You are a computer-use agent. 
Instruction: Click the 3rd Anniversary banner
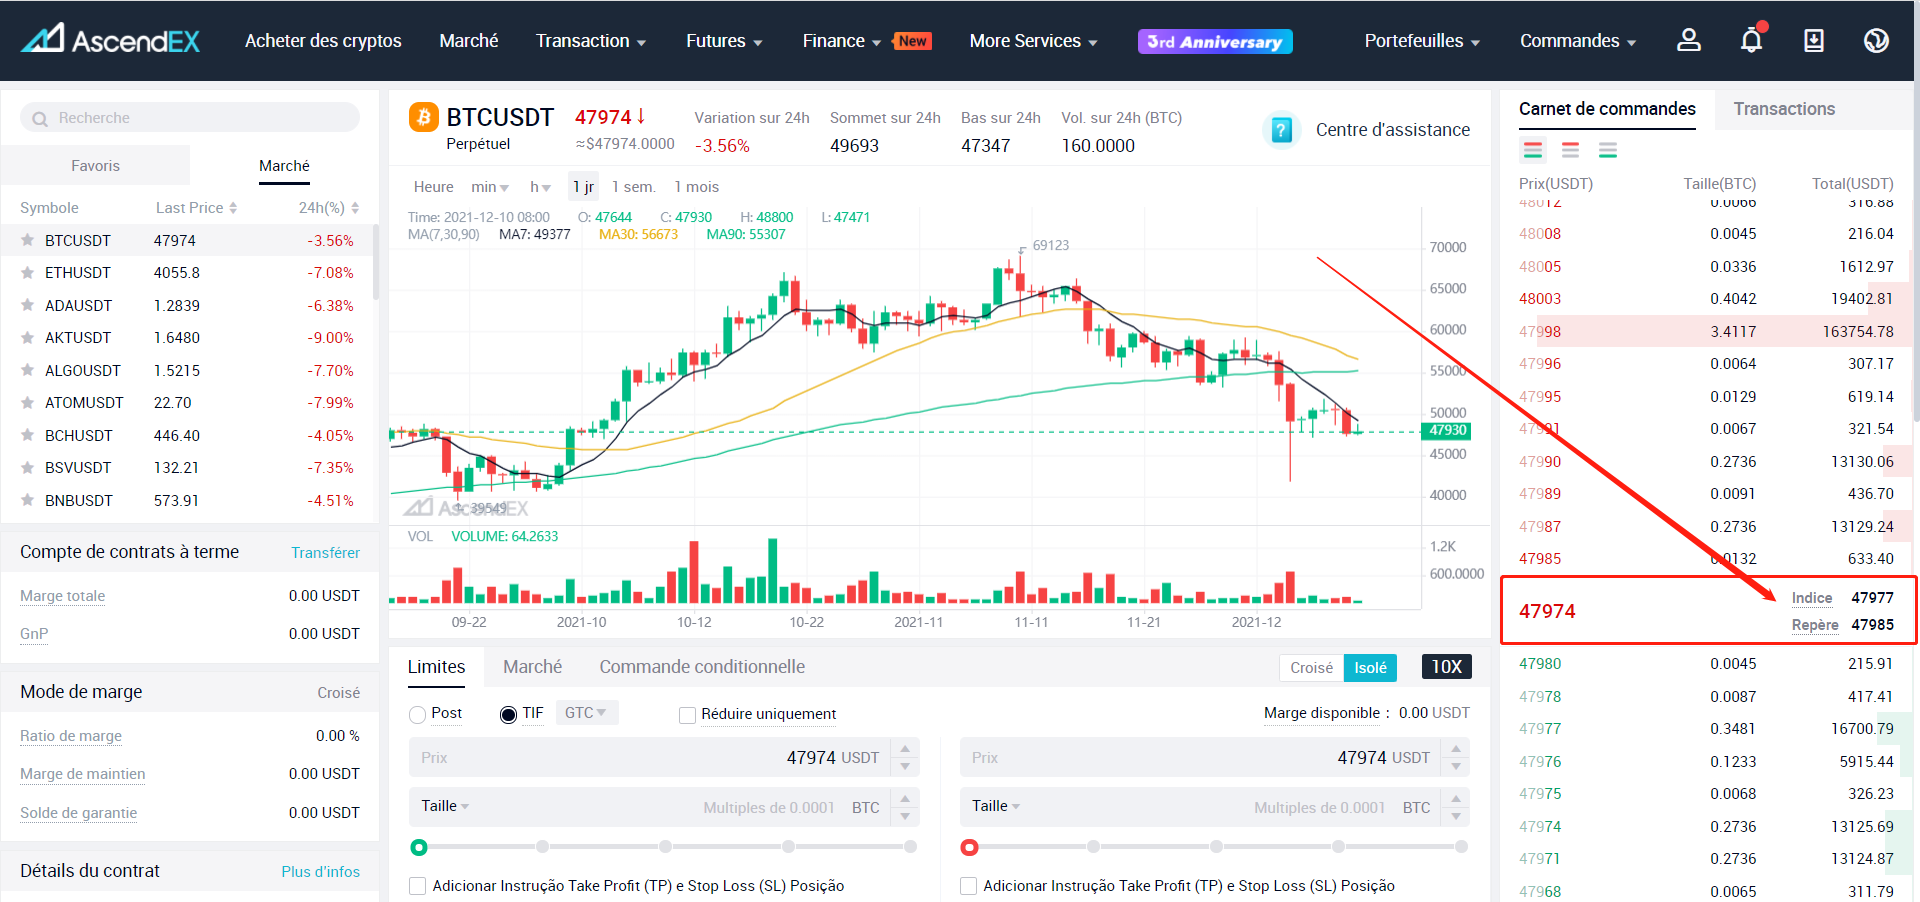tap(1215, 41)
